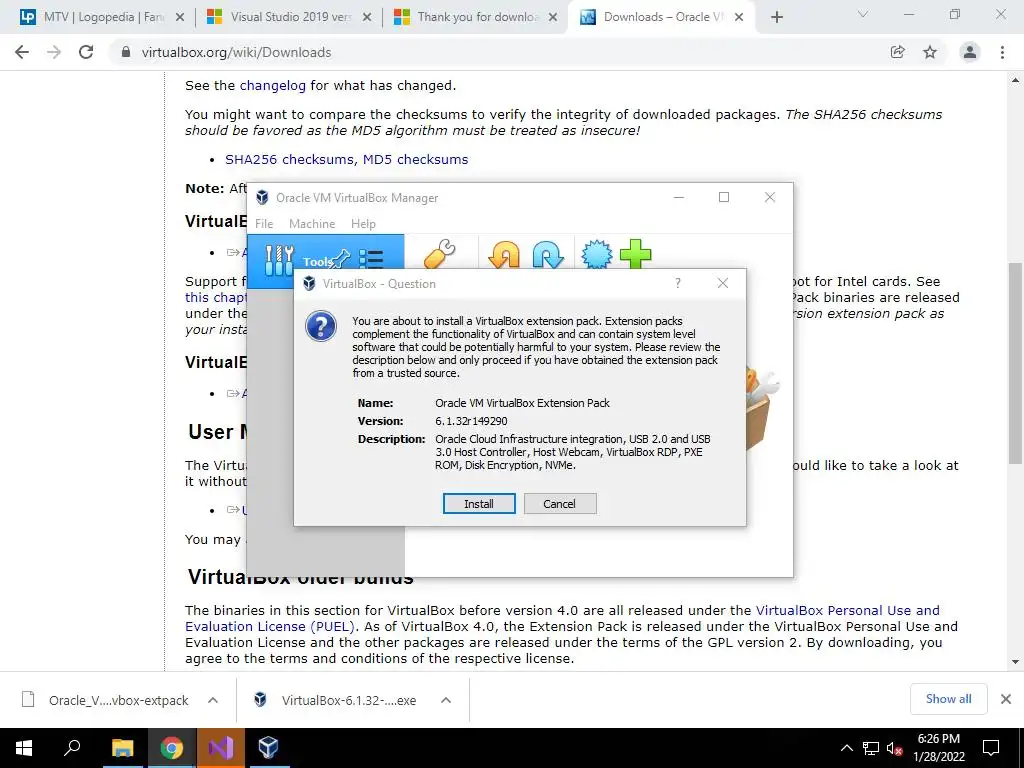Open the Chrome tab search dropdown
This screenshot has height=768, width=1024.
(863, 14)
